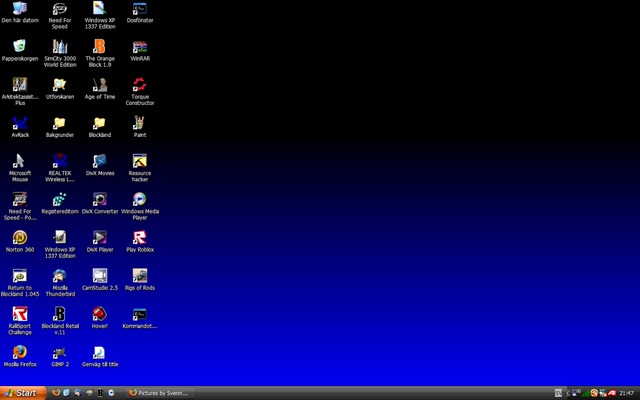Open the Utforskaren shortcut

(60, 89)
